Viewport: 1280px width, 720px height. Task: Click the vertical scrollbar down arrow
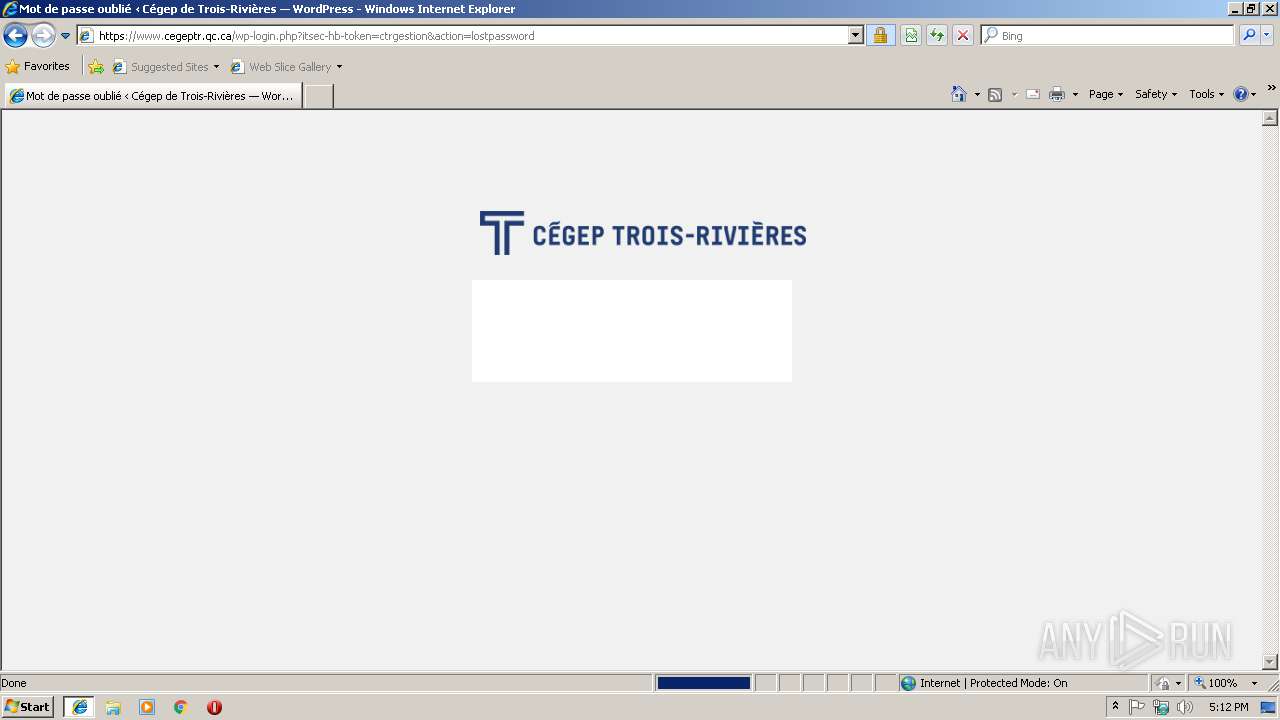tap(1270, 662)
